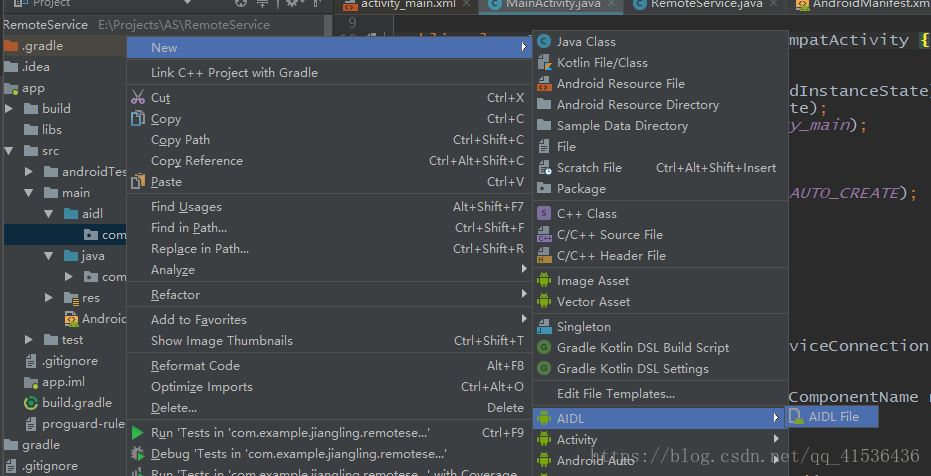Click the Paste clipboard icon
931x476 pixels.
(138, 182)
